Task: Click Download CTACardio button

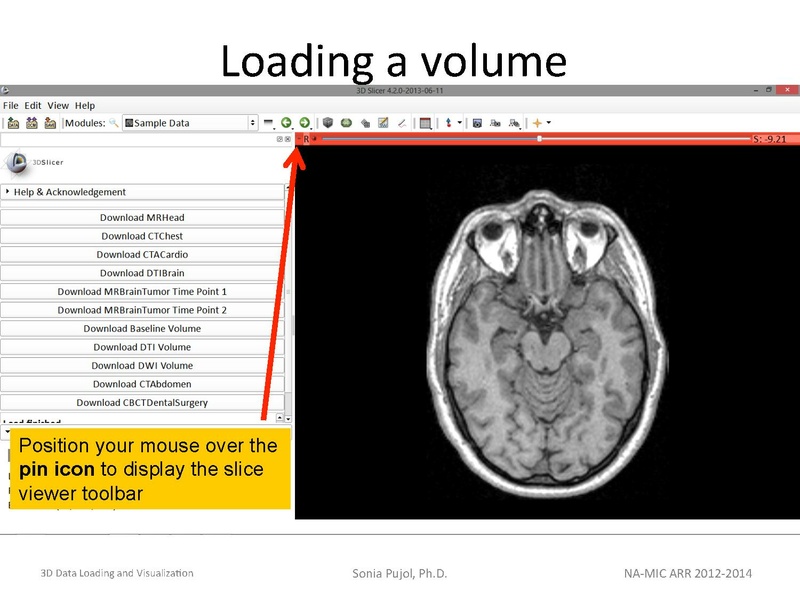Action: [x=142, y=255]
